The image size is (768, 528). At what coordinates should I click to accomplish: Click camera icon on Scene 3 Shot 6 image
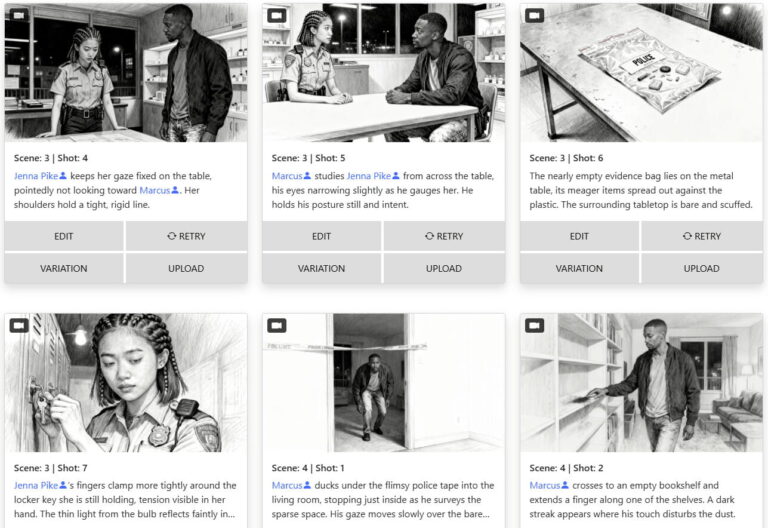click(535, 16)
